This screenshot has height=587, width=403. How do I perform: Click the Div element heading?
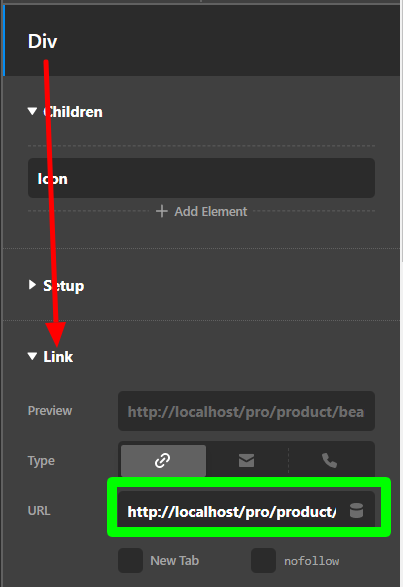coord(42,41)
